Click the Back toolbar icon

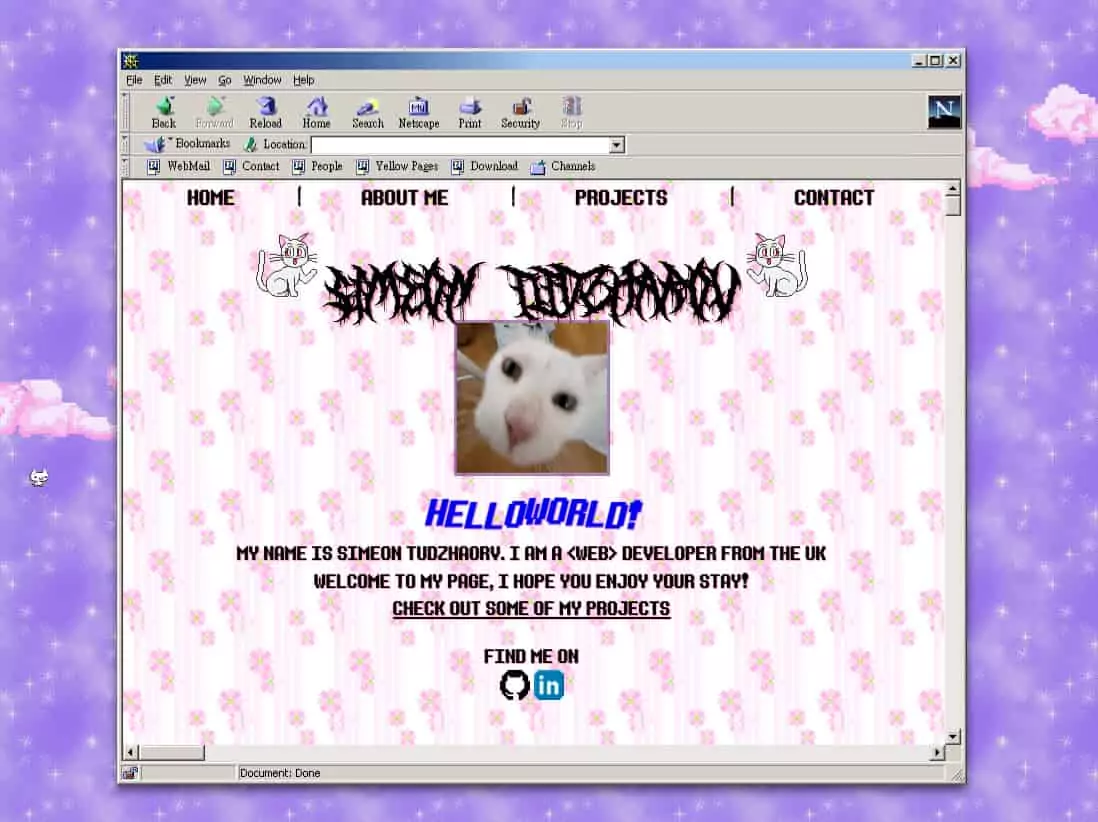(x=163, y=111)
